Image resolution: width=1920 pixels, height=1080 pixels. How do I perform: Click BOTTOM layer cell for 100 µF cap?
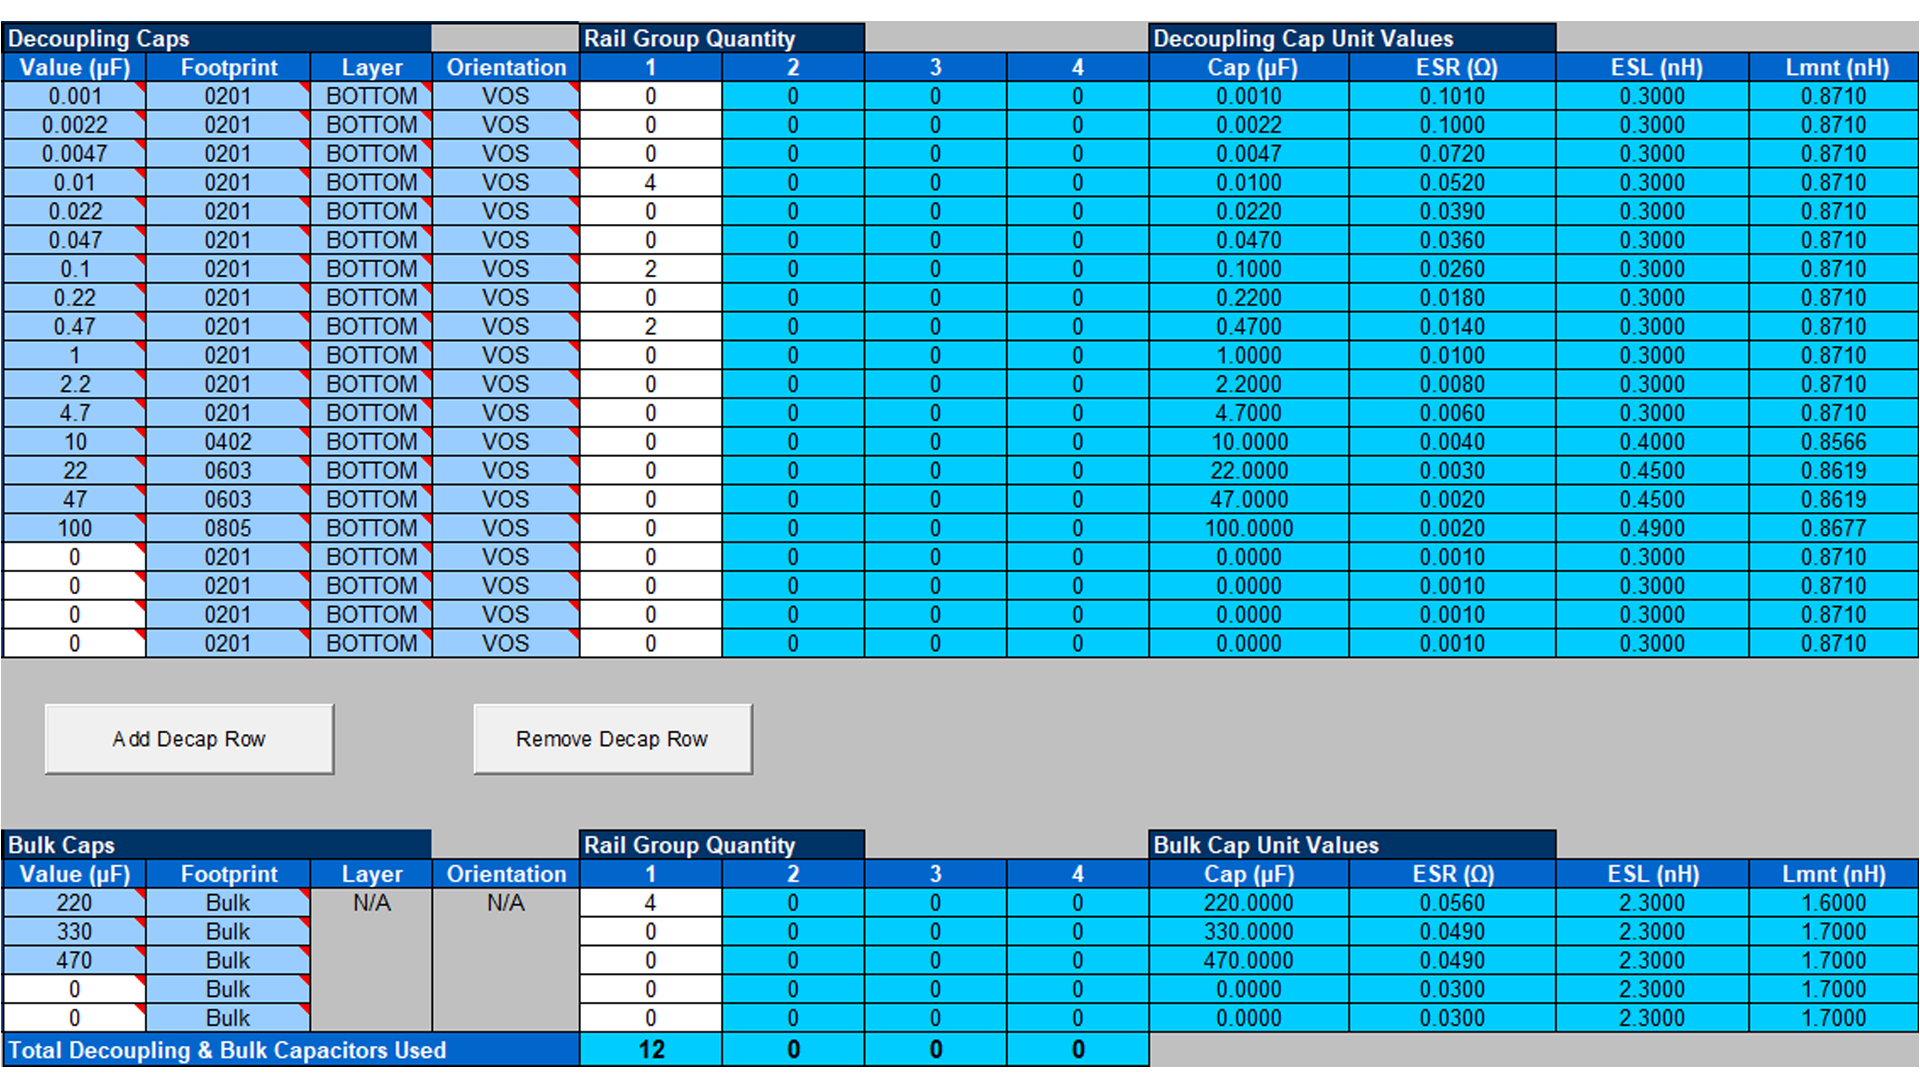pos(371,528)
